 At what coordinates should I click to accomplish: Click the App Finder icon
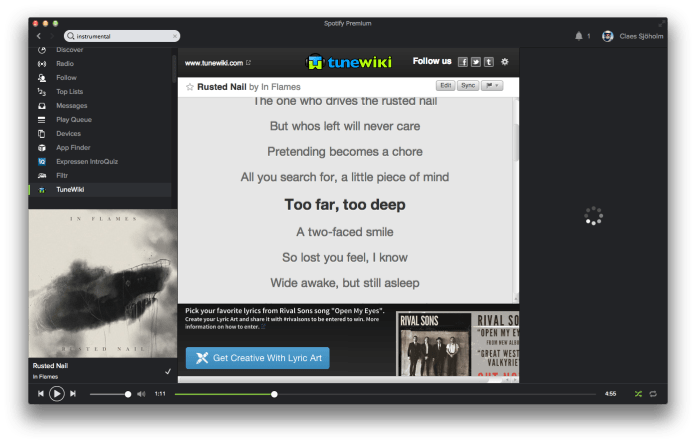pyautogui.click(x=42, y=147)
